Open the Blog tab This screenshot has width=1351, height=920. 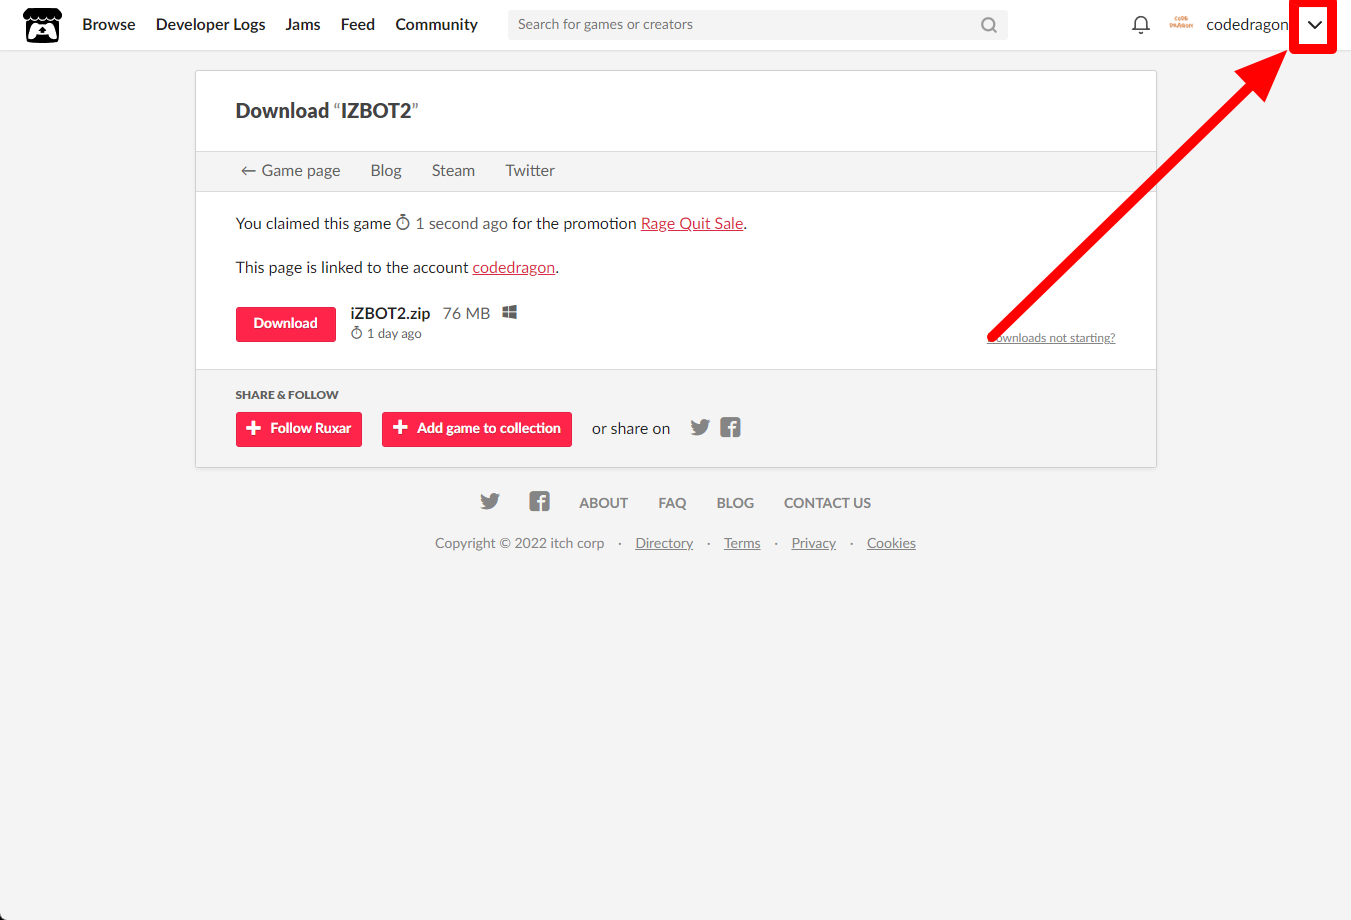point(386,171)
